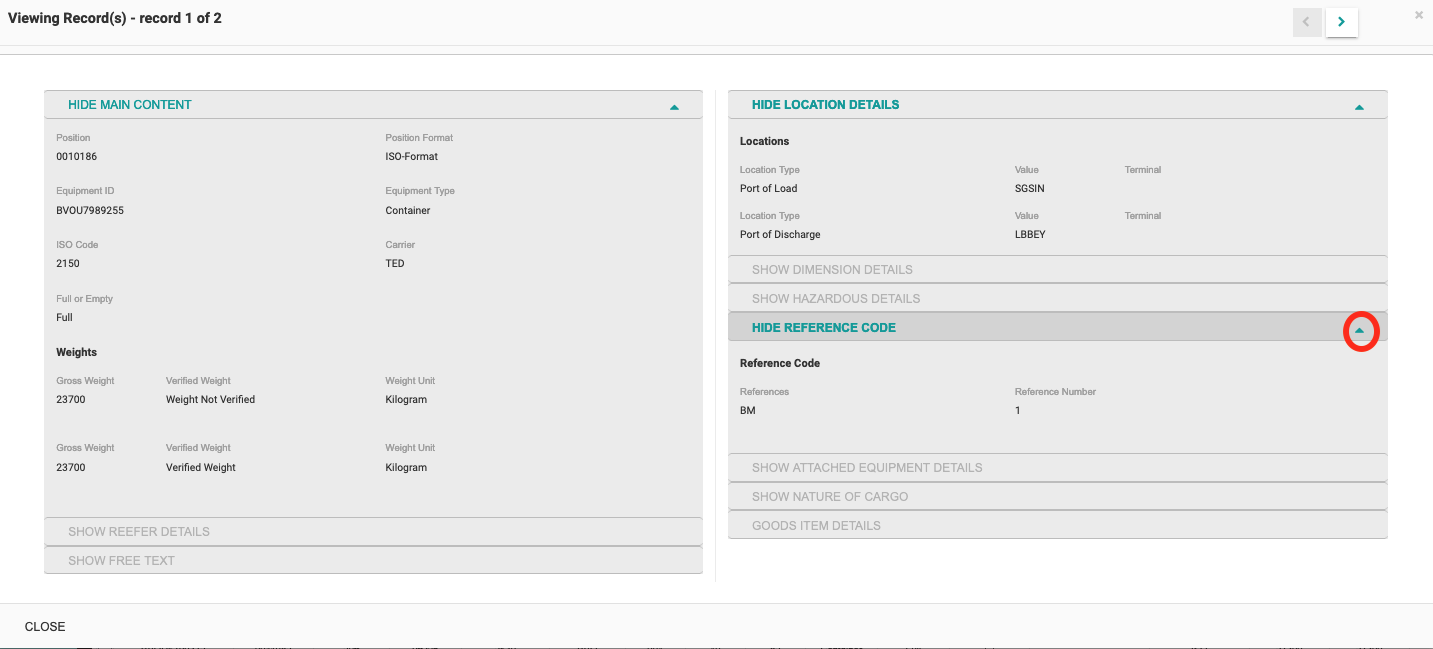This screenshot has width=1433, height=649.
Task: Collapse location details using the triangle icon
Action: tap(1359, 106)
